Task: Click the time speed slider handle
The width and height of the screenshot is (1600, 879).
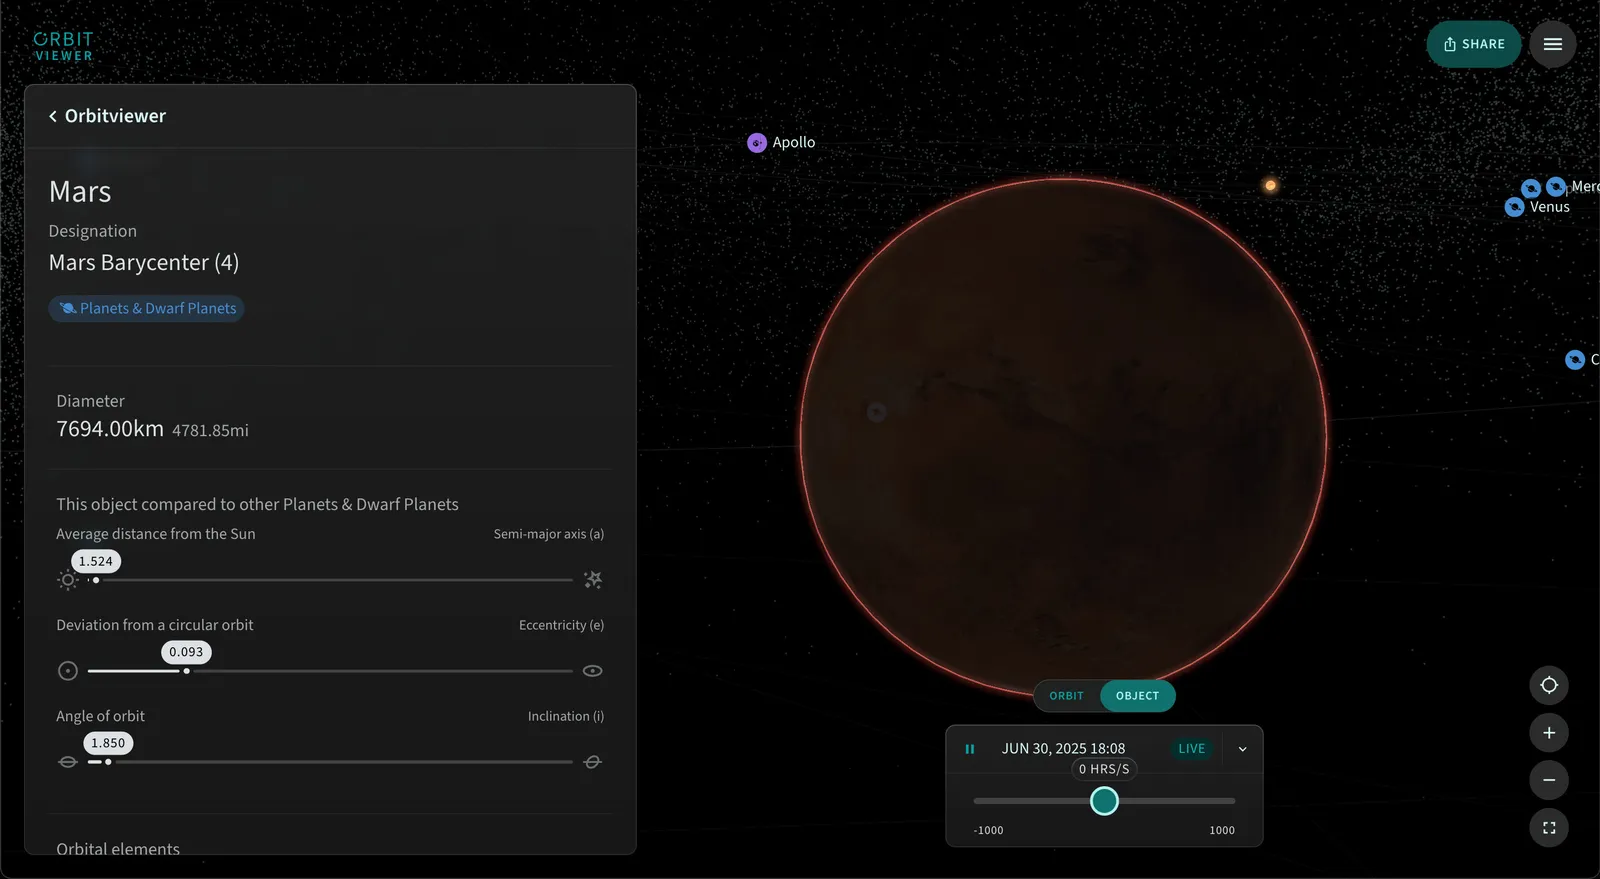Action: tap(1104, 801)
